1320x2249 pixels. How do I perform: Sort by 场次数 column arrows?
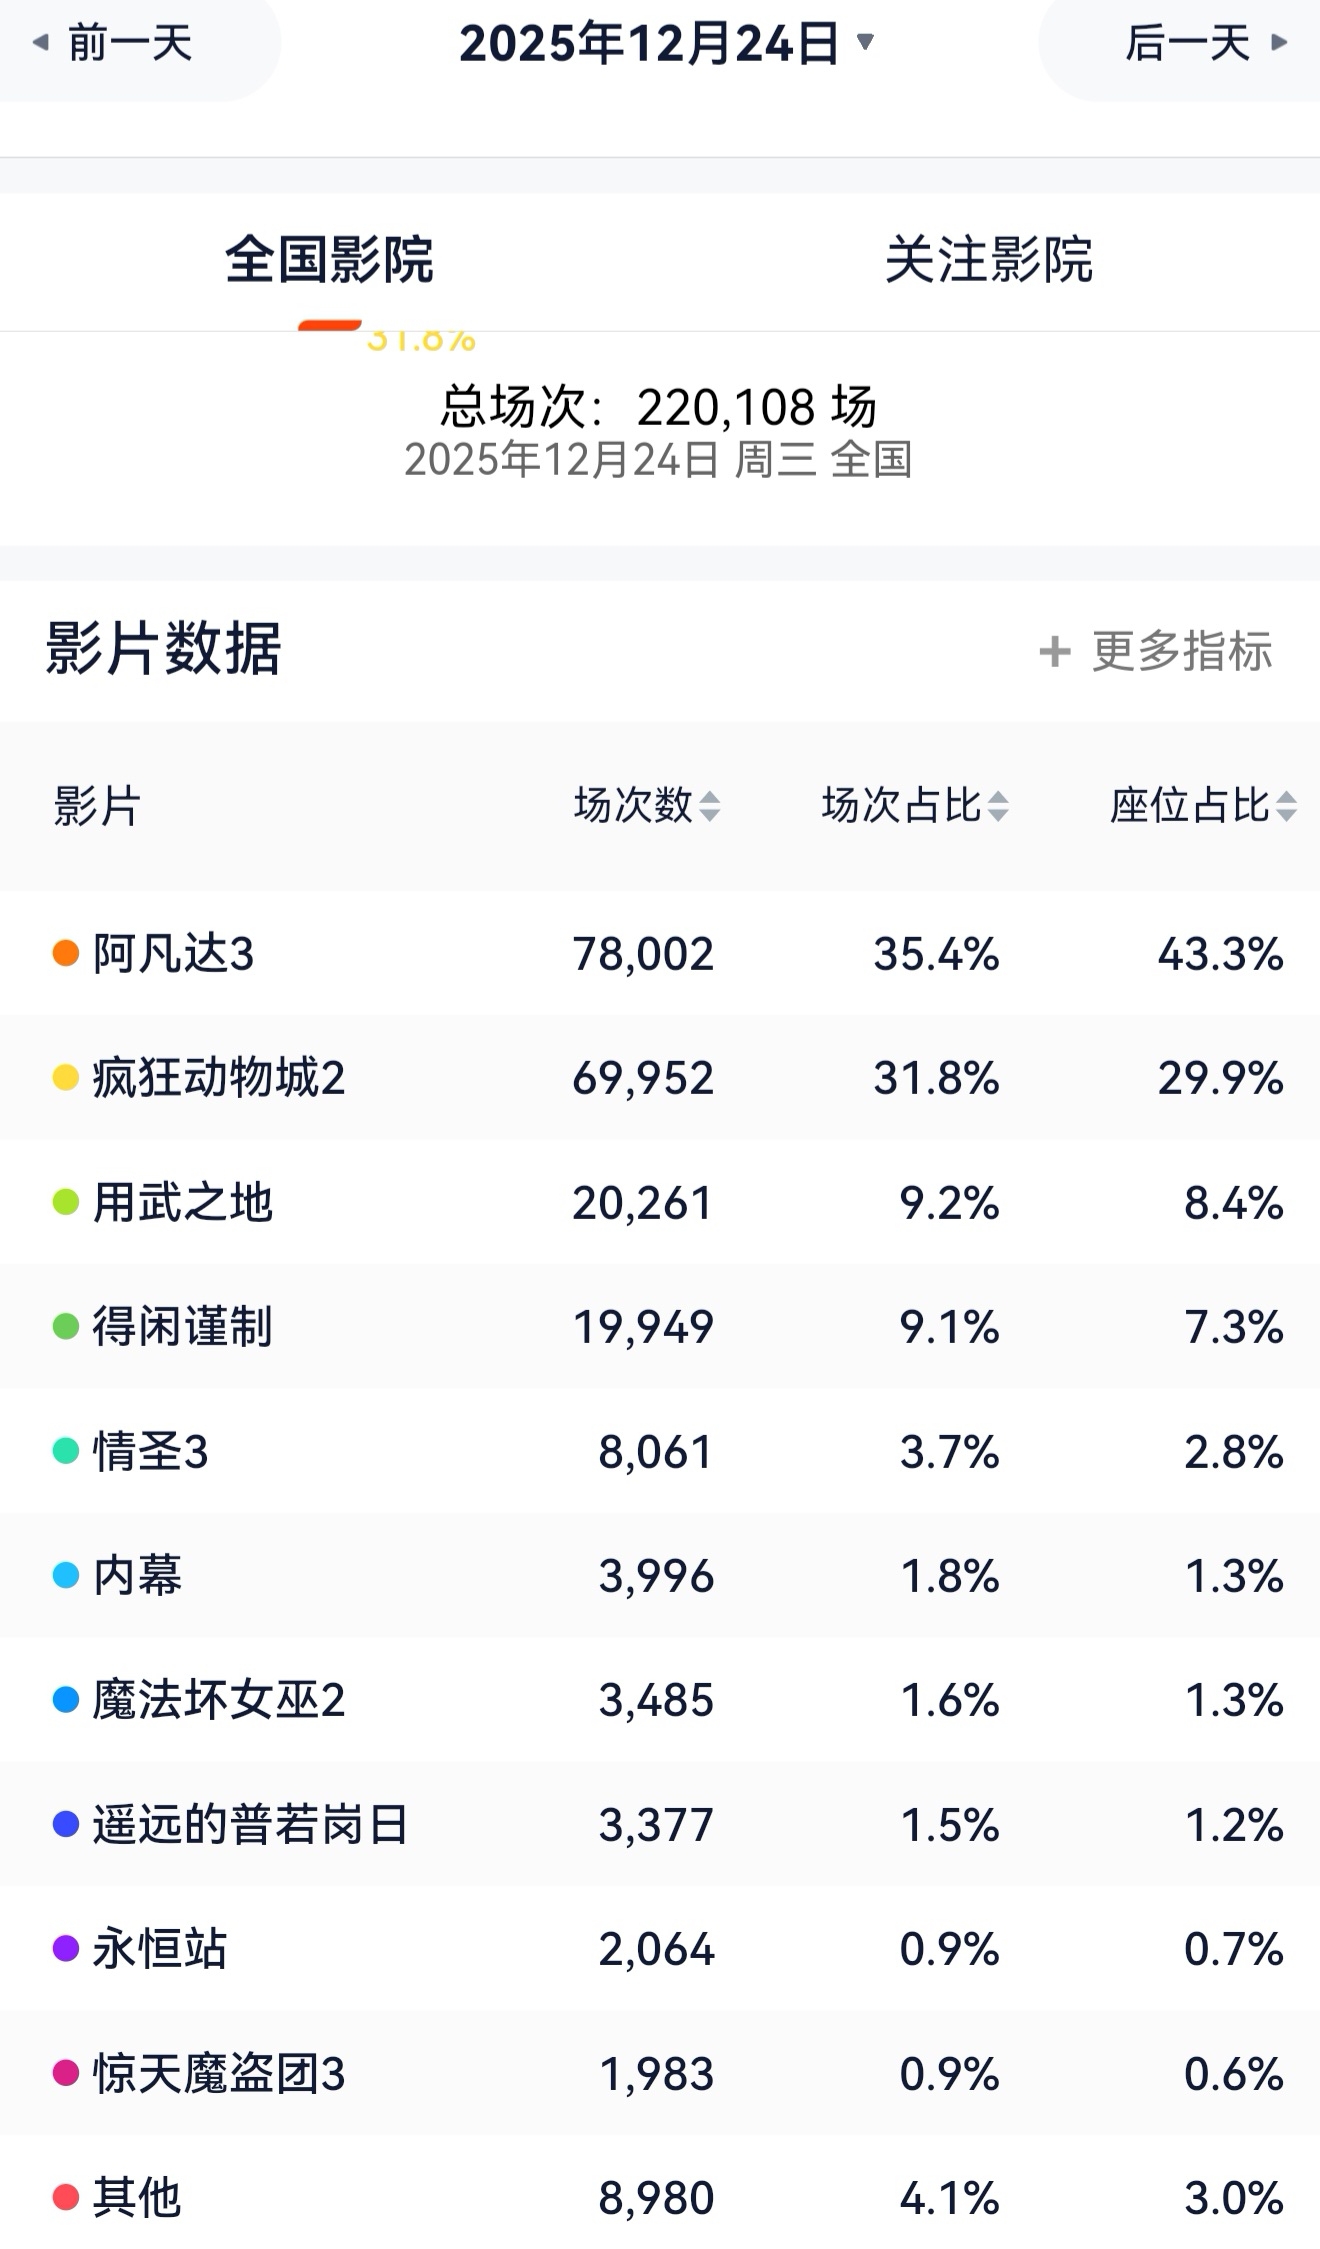click(x=709, y=806)
